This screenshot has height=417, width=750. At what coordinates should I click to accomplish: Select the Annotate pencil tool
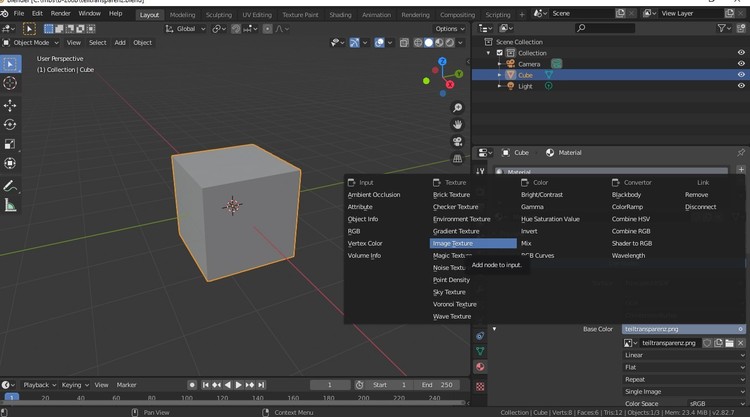coord(10,186)
